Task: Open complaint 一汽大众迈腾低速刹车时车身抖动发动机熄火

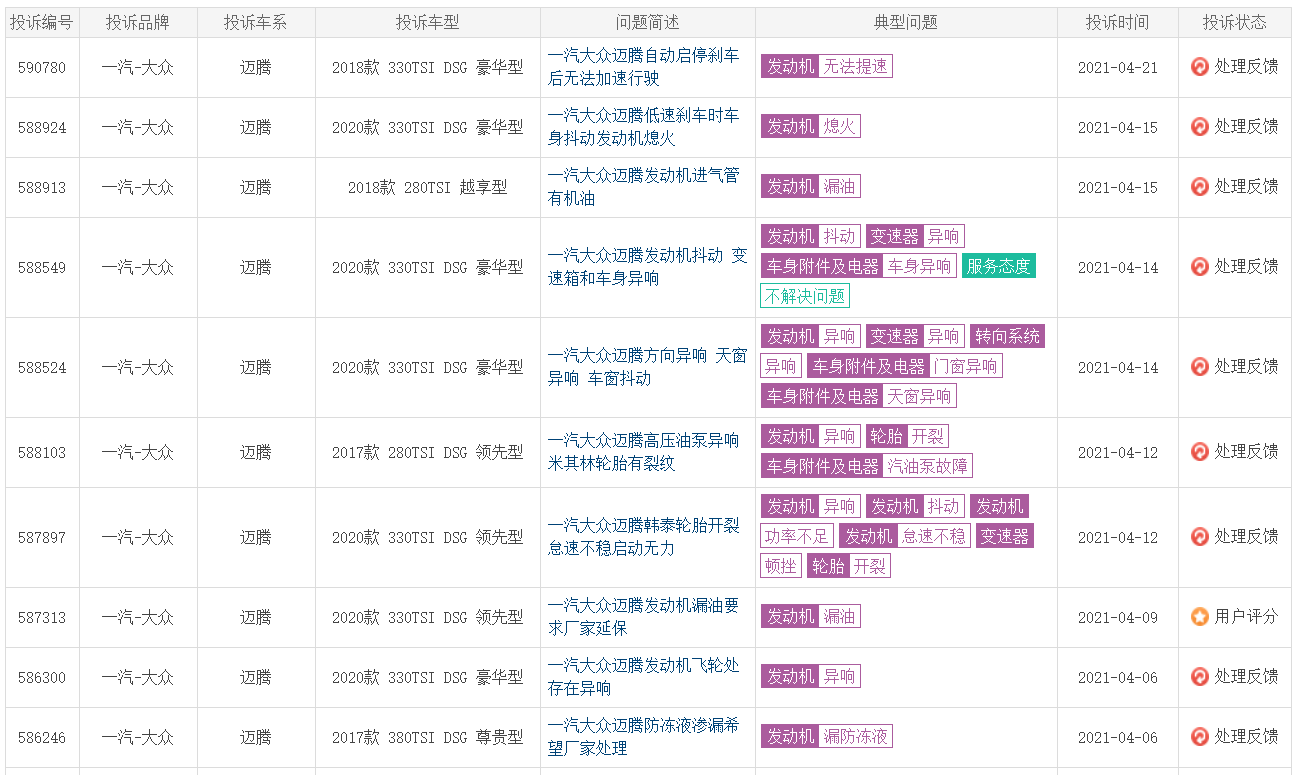Action: tap(644, 127)
